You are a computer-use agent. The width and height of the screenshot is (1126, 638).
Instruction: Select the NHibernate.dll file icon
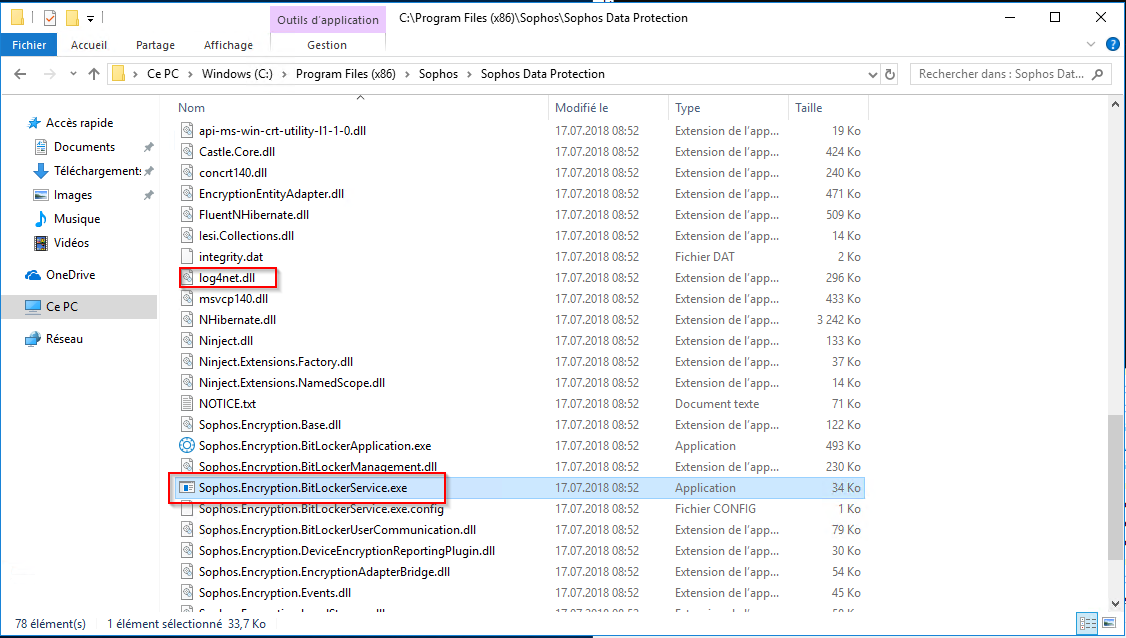click(187, 320)
